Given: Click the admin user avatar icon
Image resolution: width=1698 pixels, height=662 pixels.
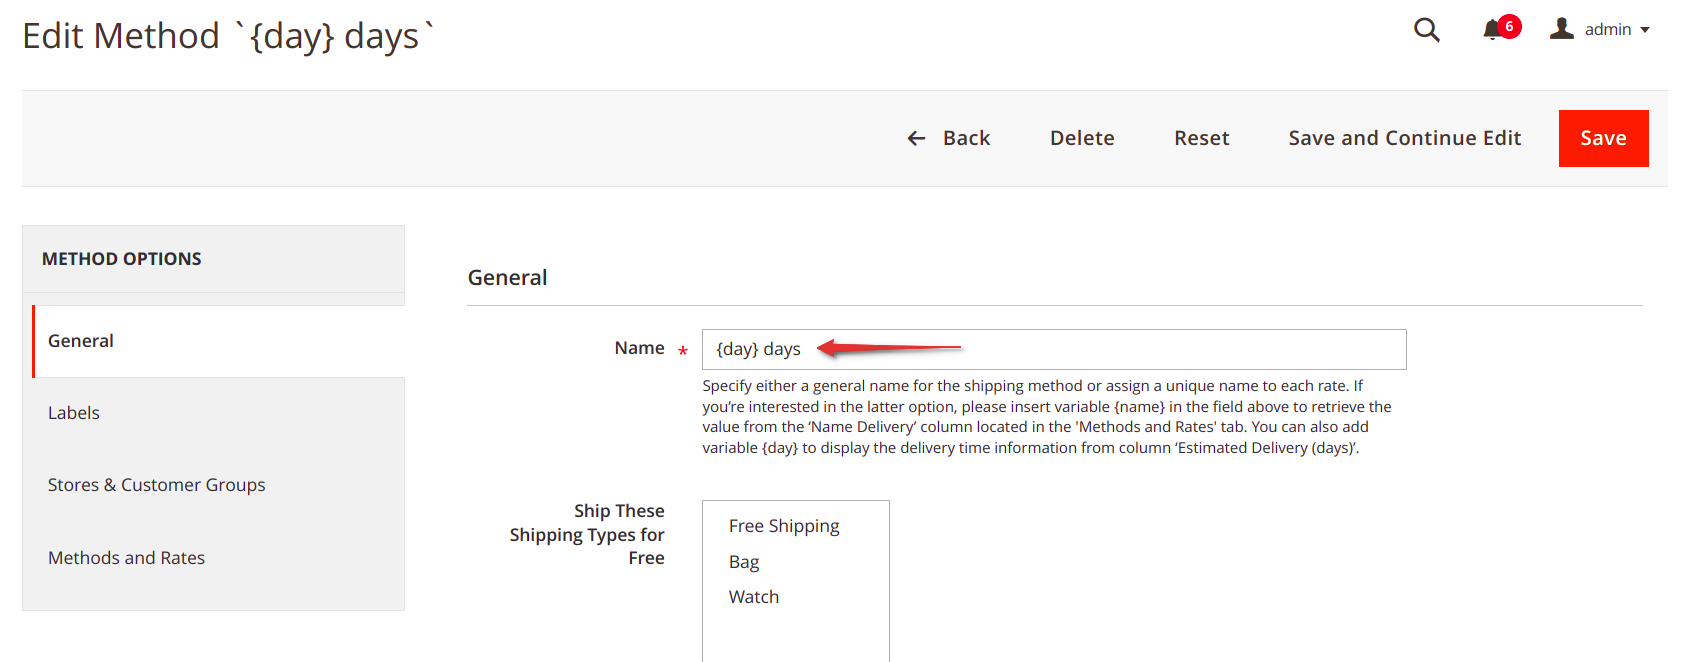Looking at the screenshot, I should click(1562, 29).
